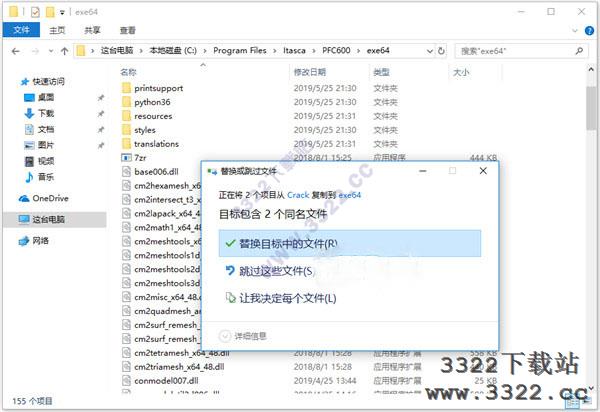Image resolution: width=600 pixels, height=412 pixels.
Task: Click the Properties quick access toolbar icon
Action: [35, 12]
